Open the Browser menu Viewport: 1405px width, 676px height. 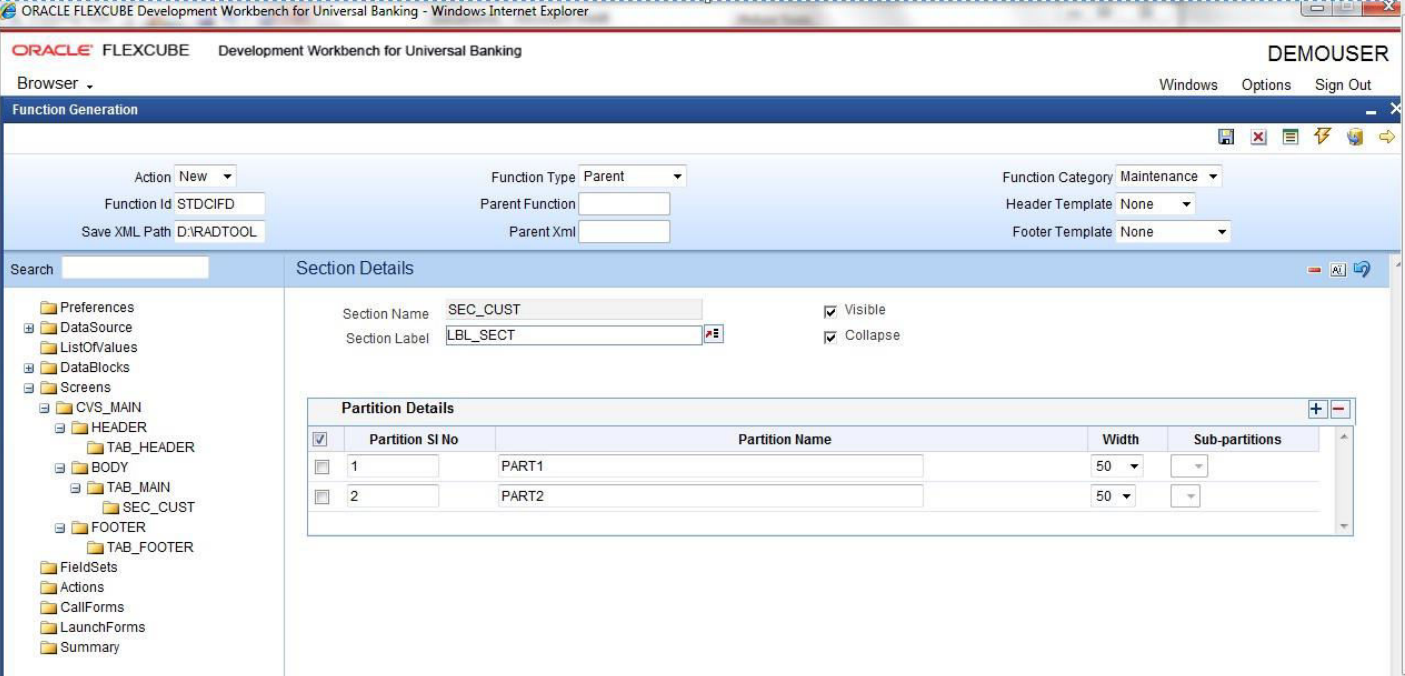click(x=55, y=84)
